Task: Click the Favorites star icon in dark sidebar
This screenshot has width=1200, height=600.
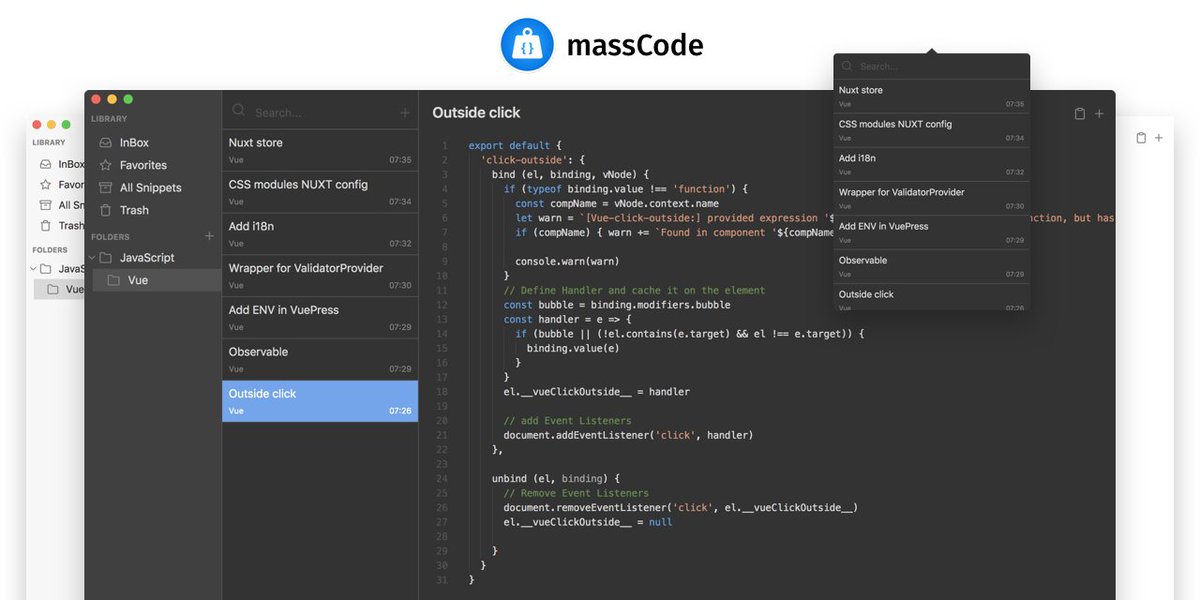Action: coord(106,165)
